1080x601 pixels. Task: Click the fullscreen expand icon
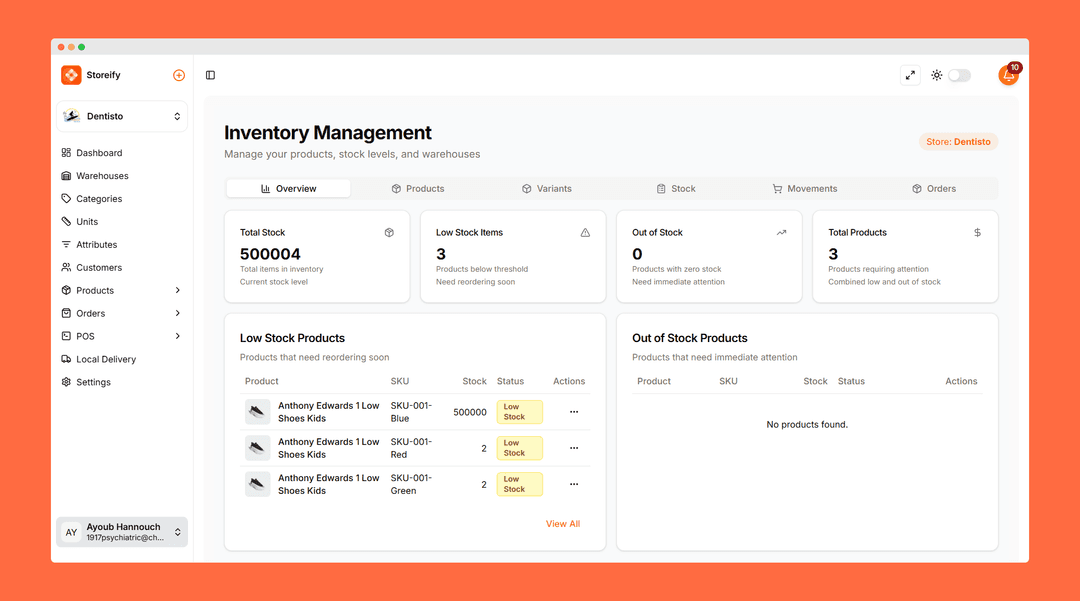click(910, 75)
